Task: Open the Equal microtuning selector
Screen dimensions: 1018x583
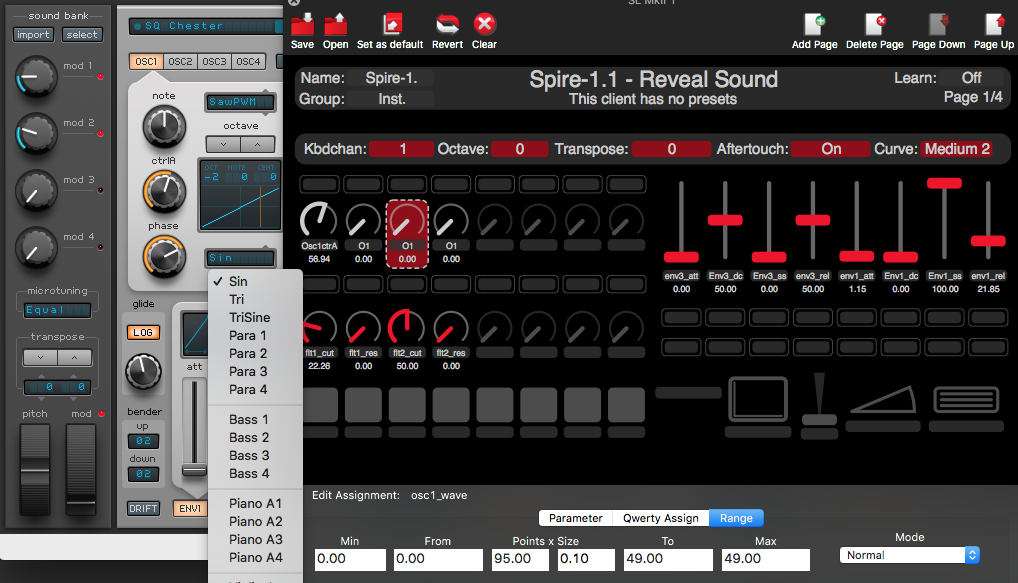Action: 57,310
